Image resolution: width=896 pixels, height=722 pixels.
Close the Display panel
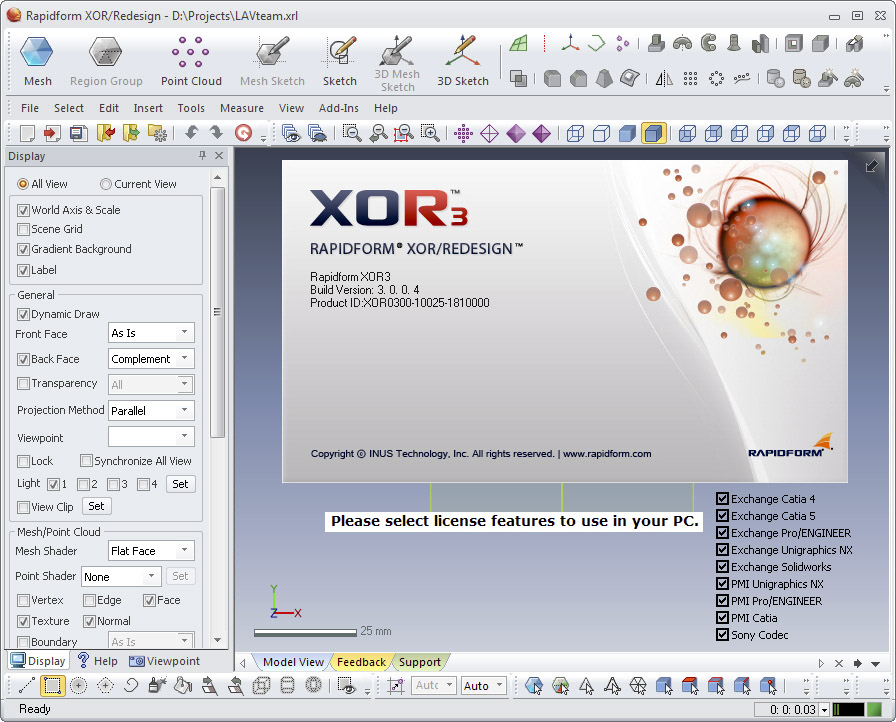219,155
